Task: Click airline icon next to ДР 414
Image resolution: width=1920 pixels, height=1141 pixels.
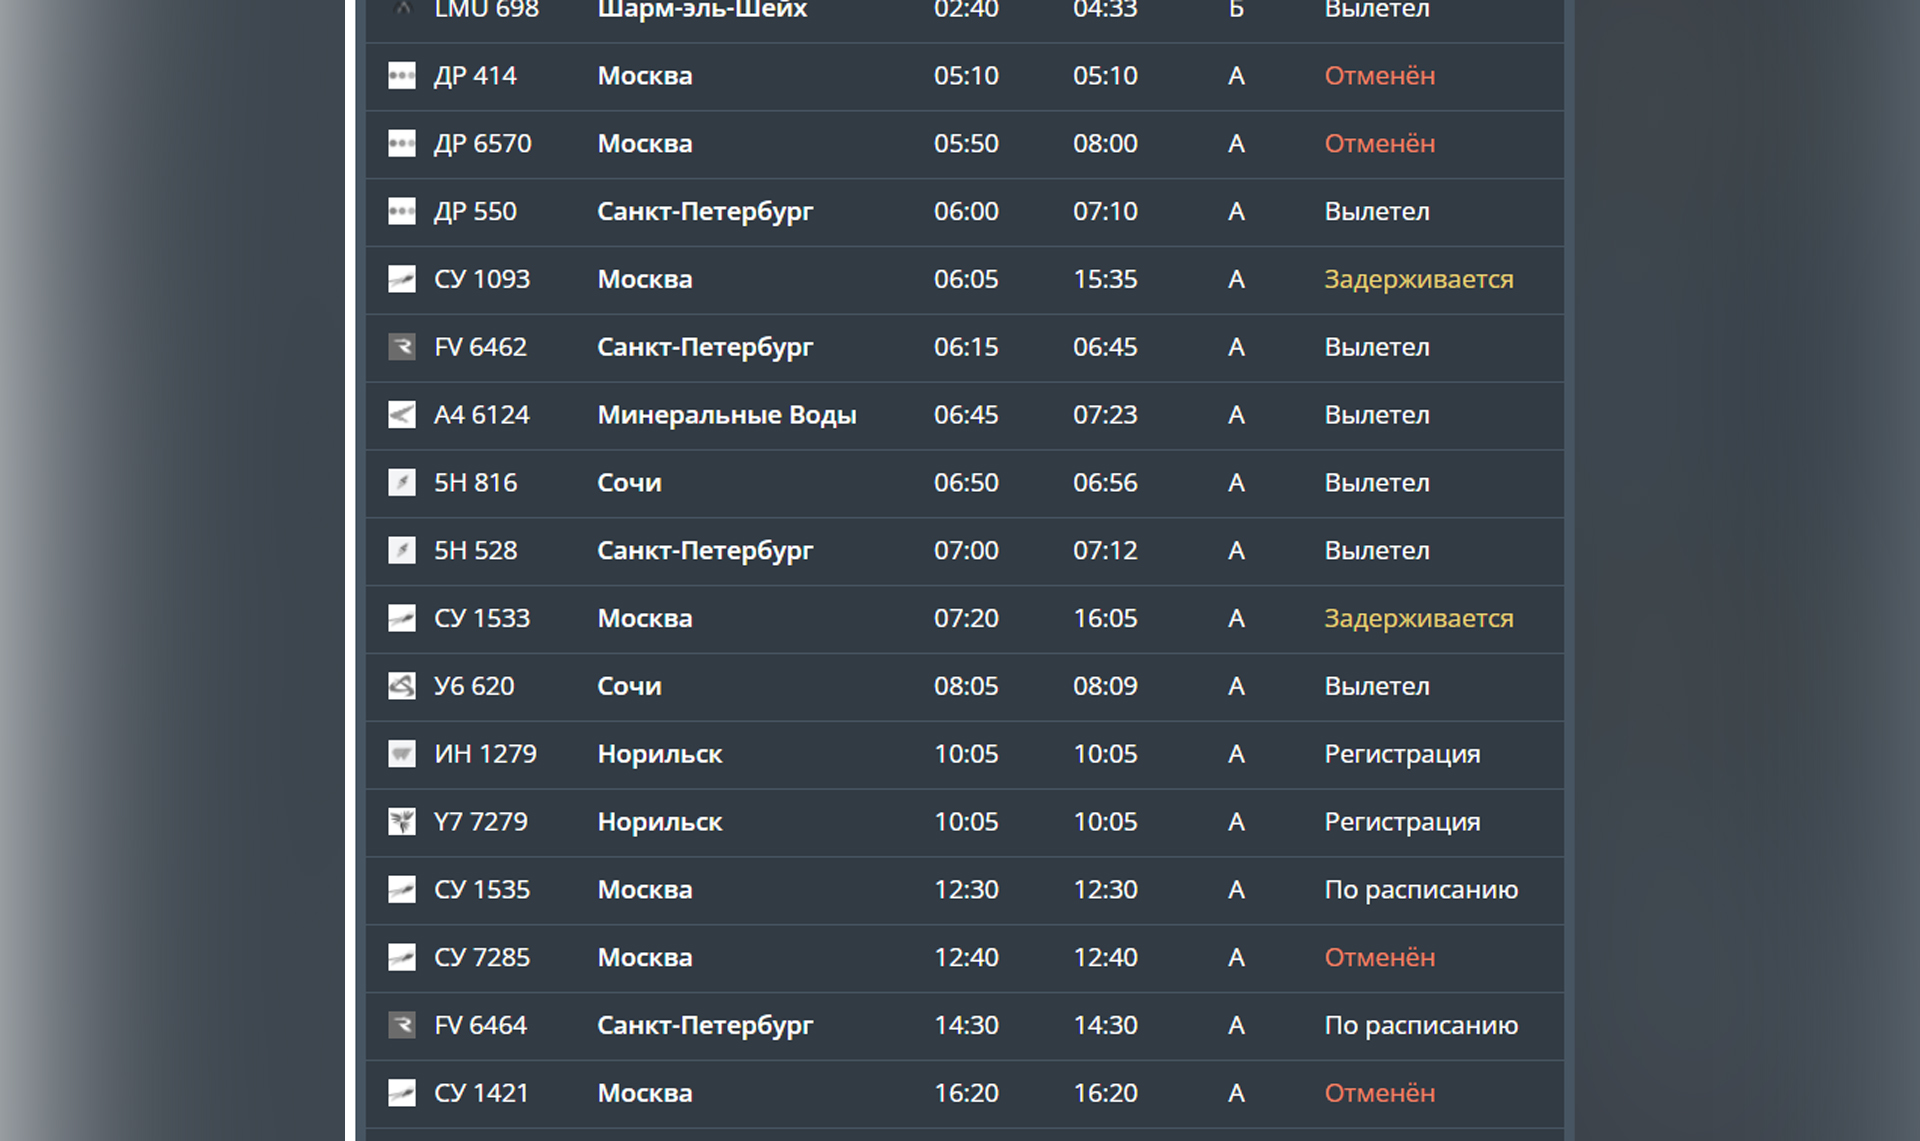Action: coord(401,76)
